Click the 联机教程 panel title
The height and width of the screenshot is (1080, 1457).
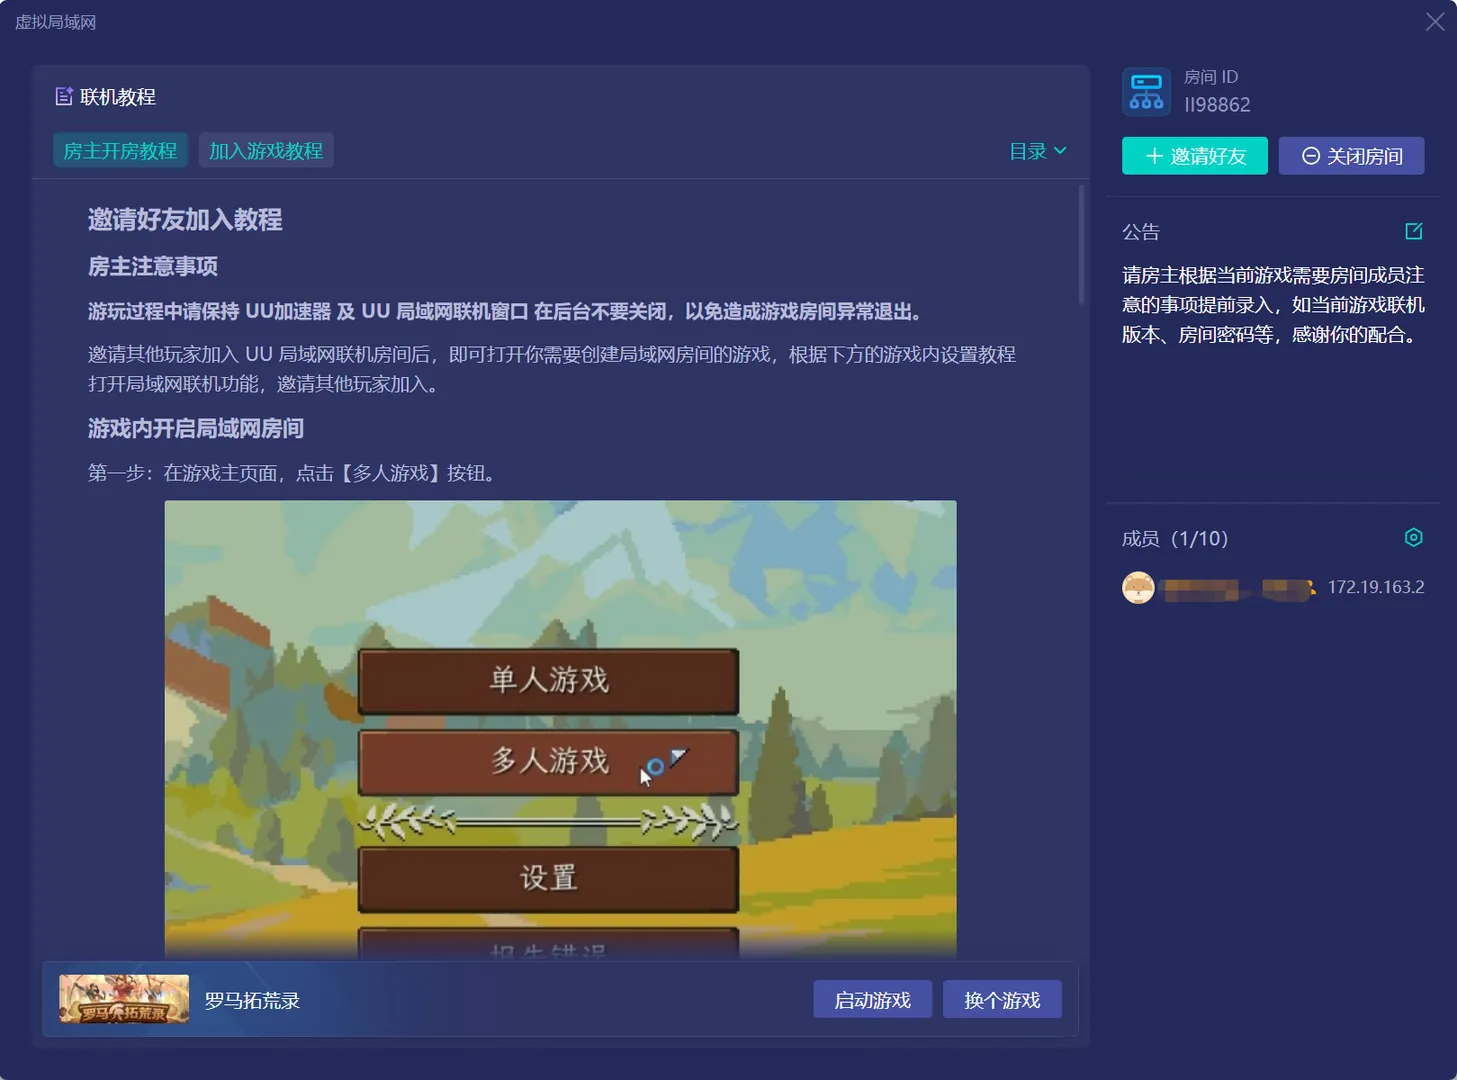coord(118,97)
